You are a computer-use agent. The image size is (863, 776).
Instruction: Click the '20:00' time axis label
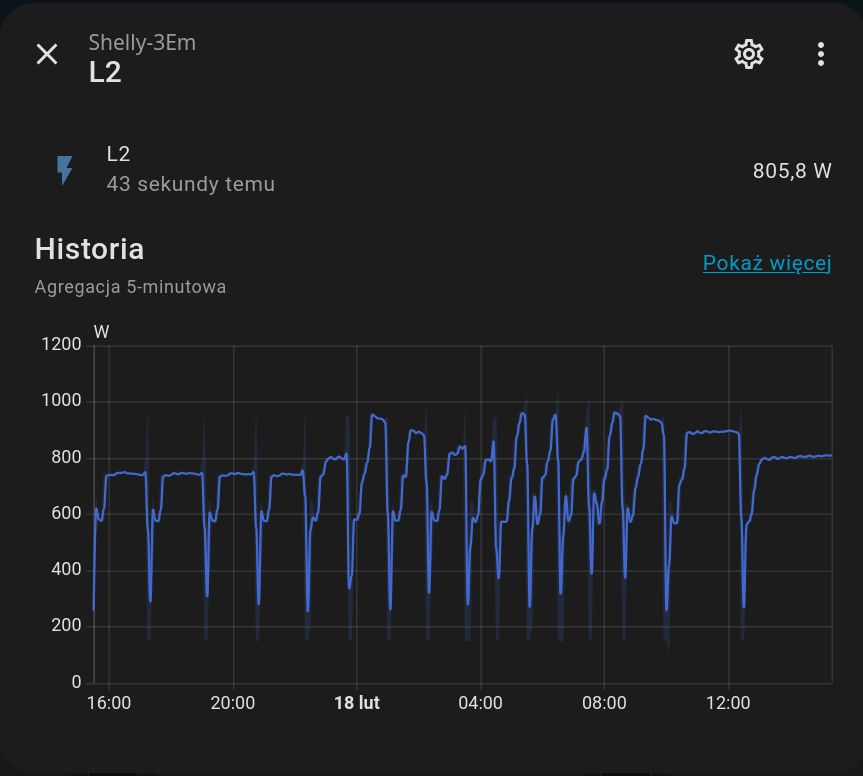pos(233,703)
